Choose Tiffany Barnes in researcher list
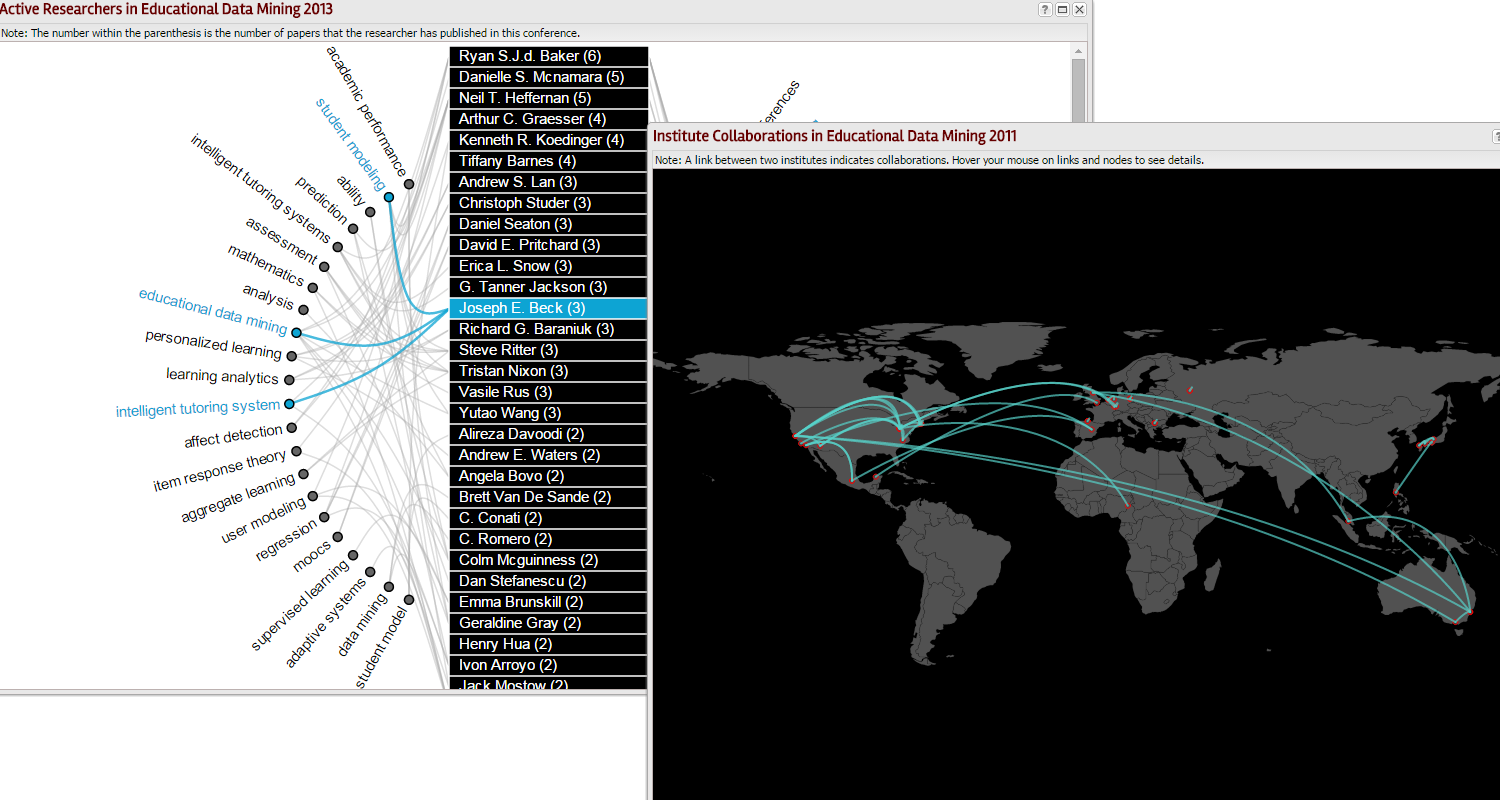 (x=548, y=161)
